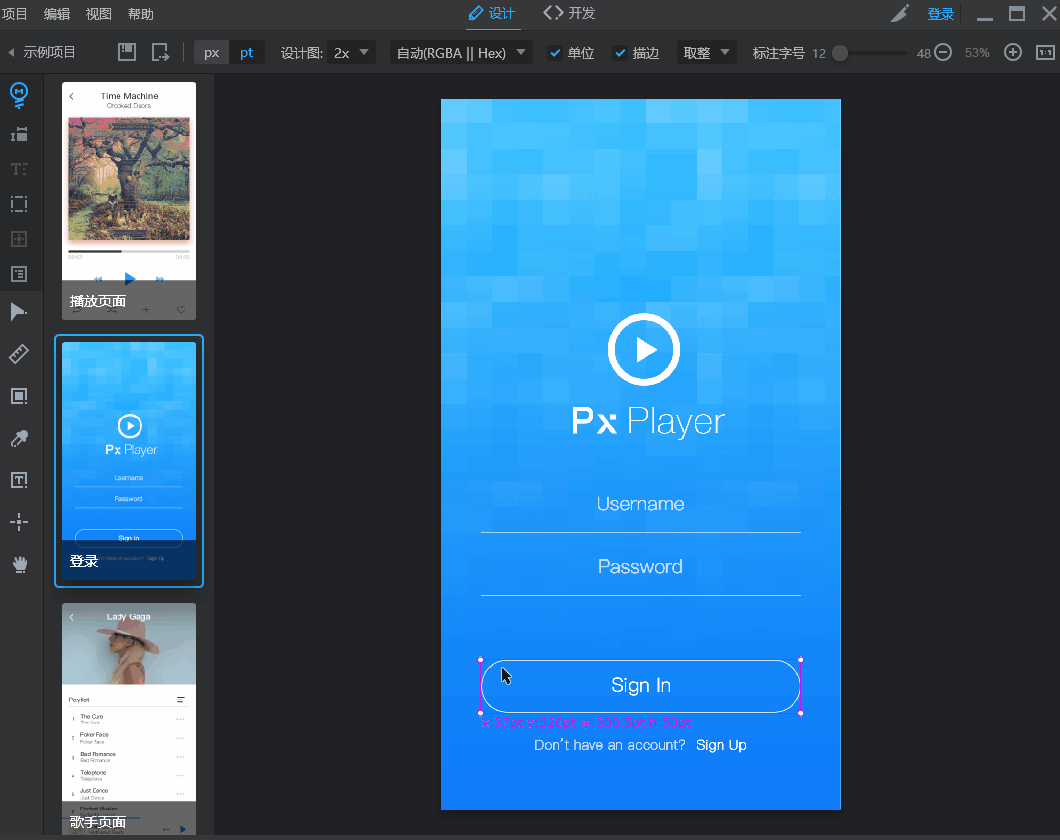This screenshot has width=1060, height=840.
Task: Select the list notes tool icon
Action: (x=19, y=274)
